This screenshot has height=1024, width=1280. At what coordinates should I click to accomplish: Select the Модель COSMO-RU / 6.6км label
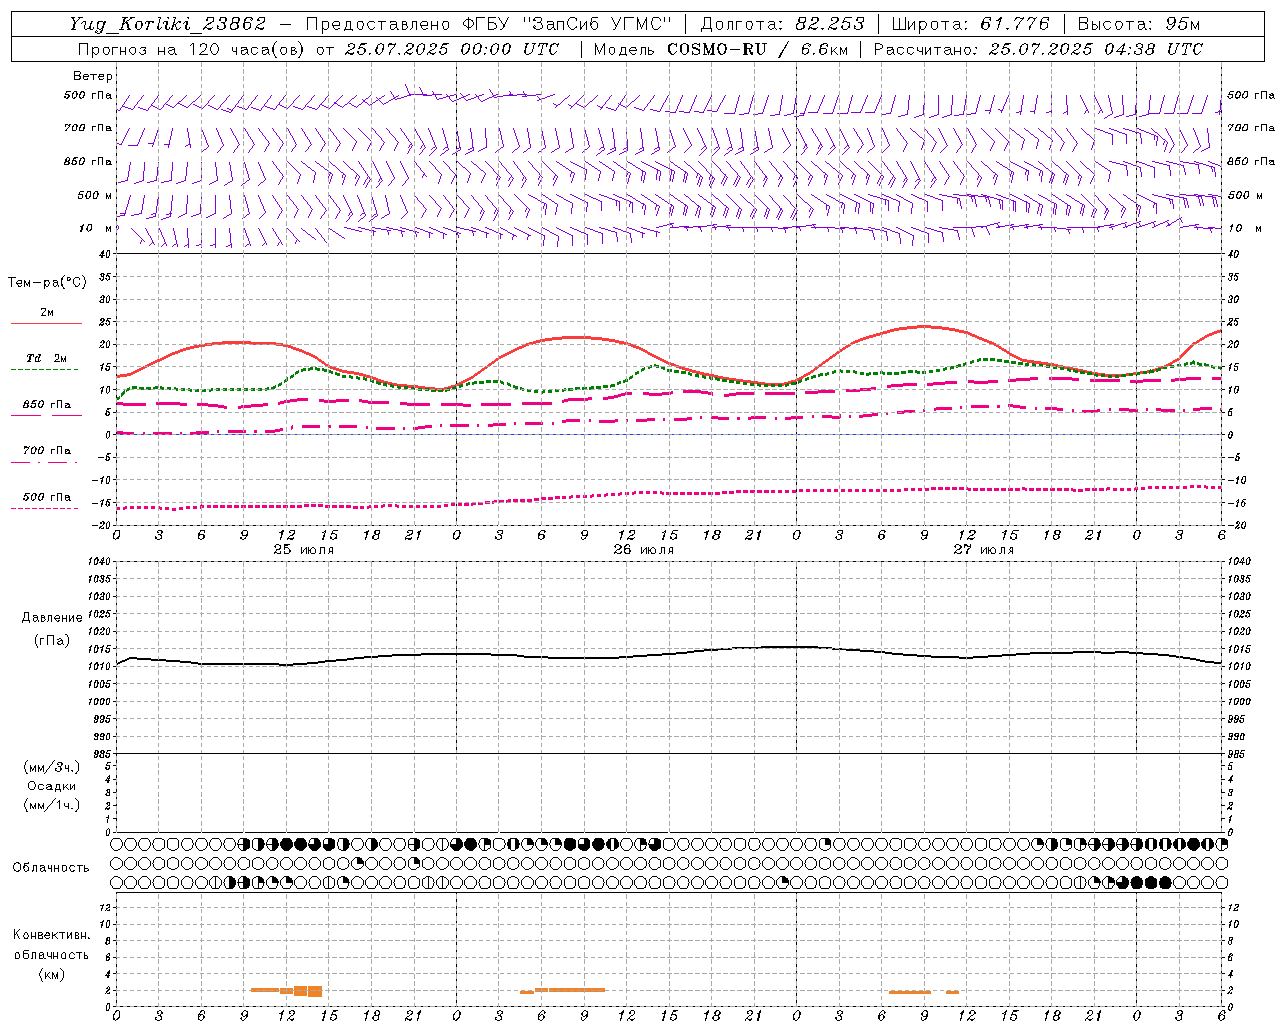(721, 49)
